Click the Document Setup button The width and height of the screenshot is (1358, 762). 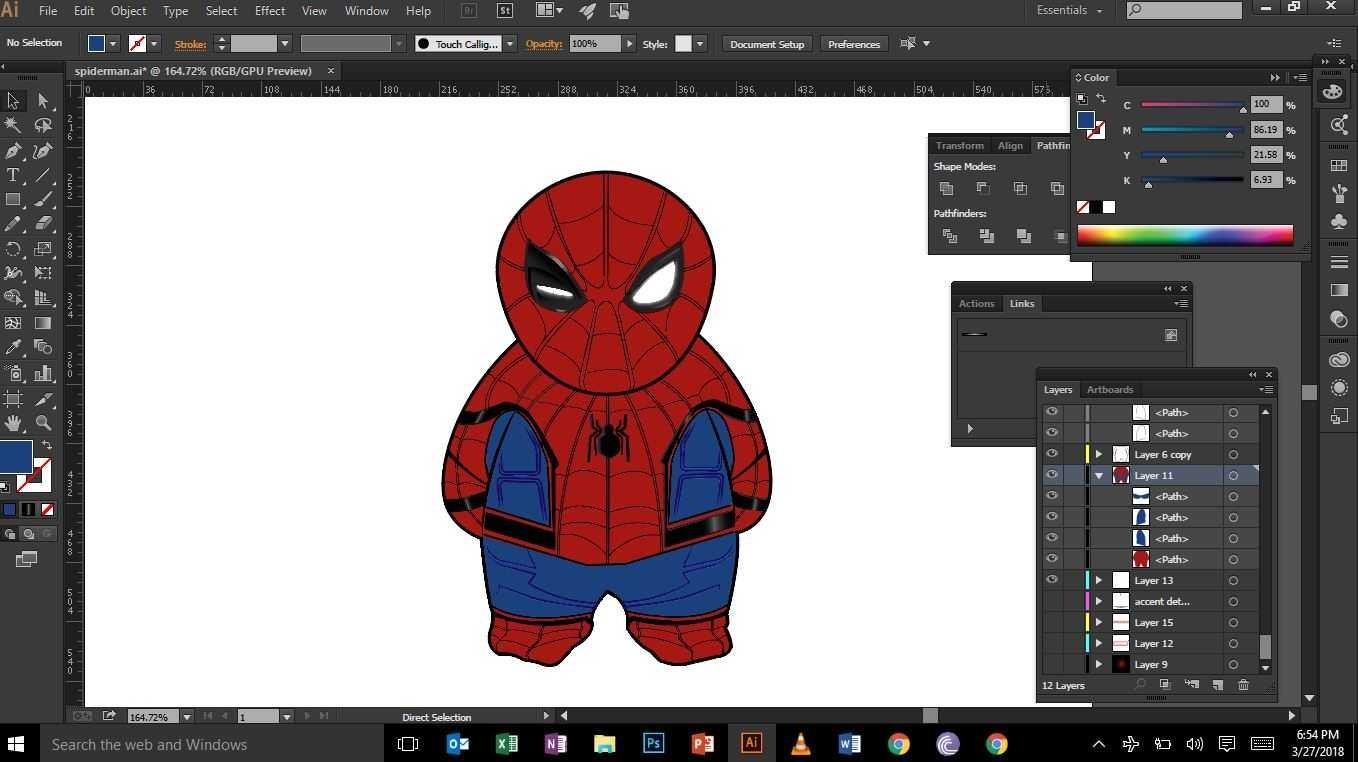pos(767,44)
